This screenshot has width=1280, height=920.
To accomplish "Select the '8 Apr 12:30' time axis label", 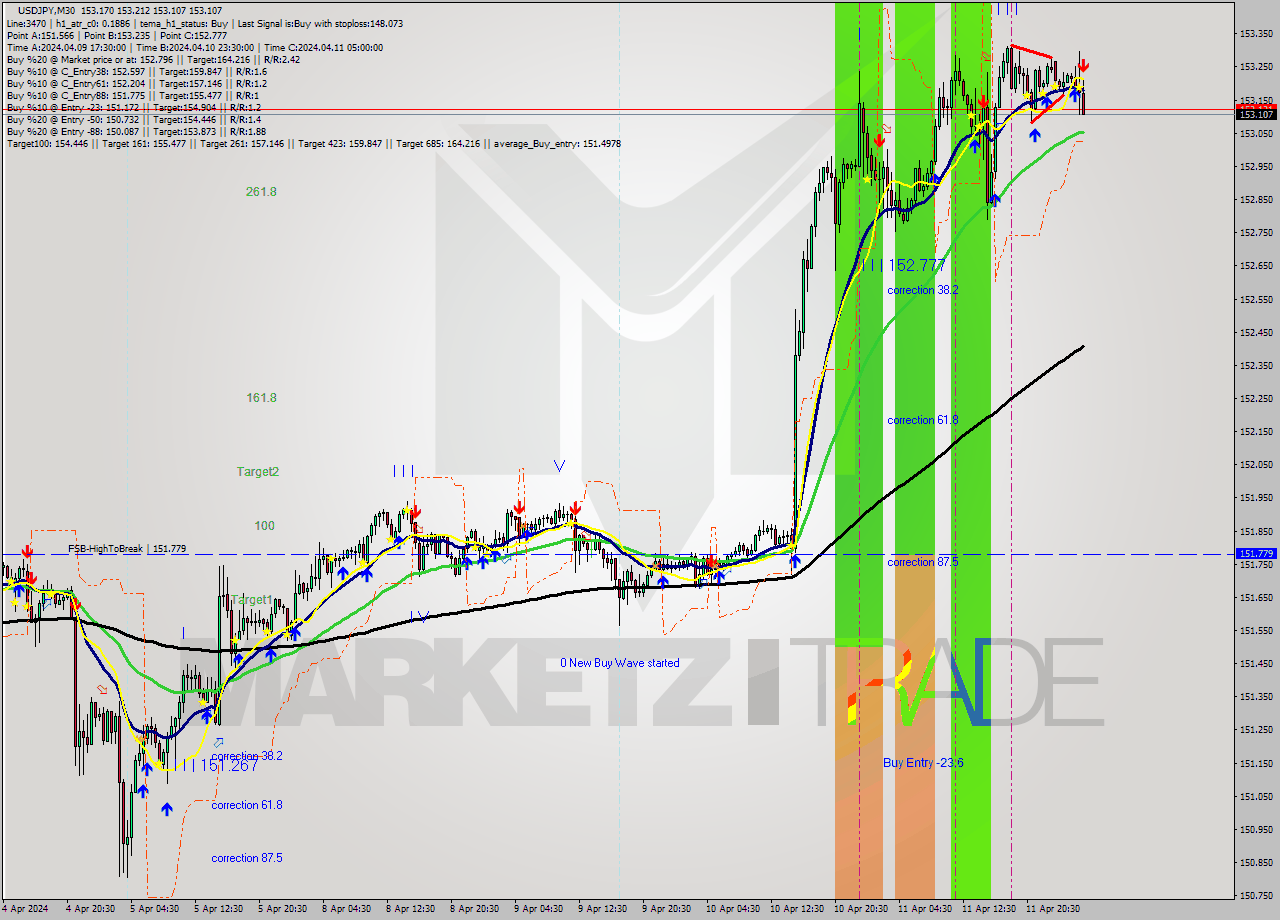I will tap(410, 909).
